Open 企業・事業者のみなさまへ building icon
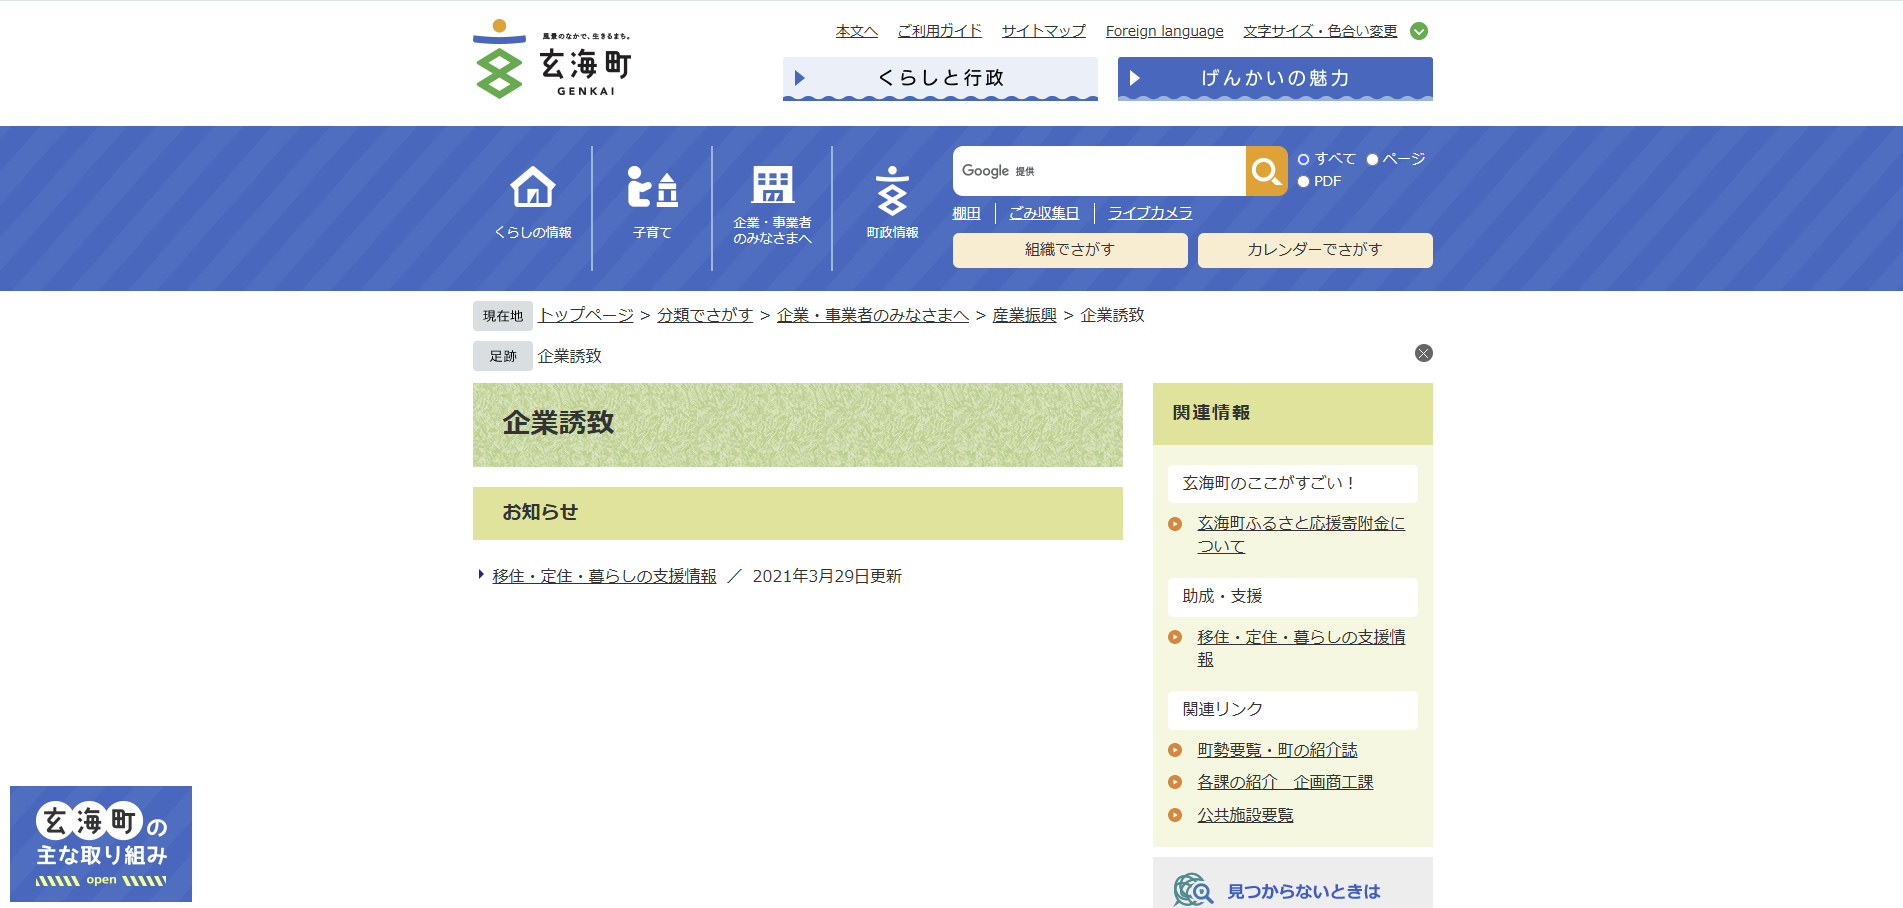Screen dimensions: 1903x908 click(772, 205)
